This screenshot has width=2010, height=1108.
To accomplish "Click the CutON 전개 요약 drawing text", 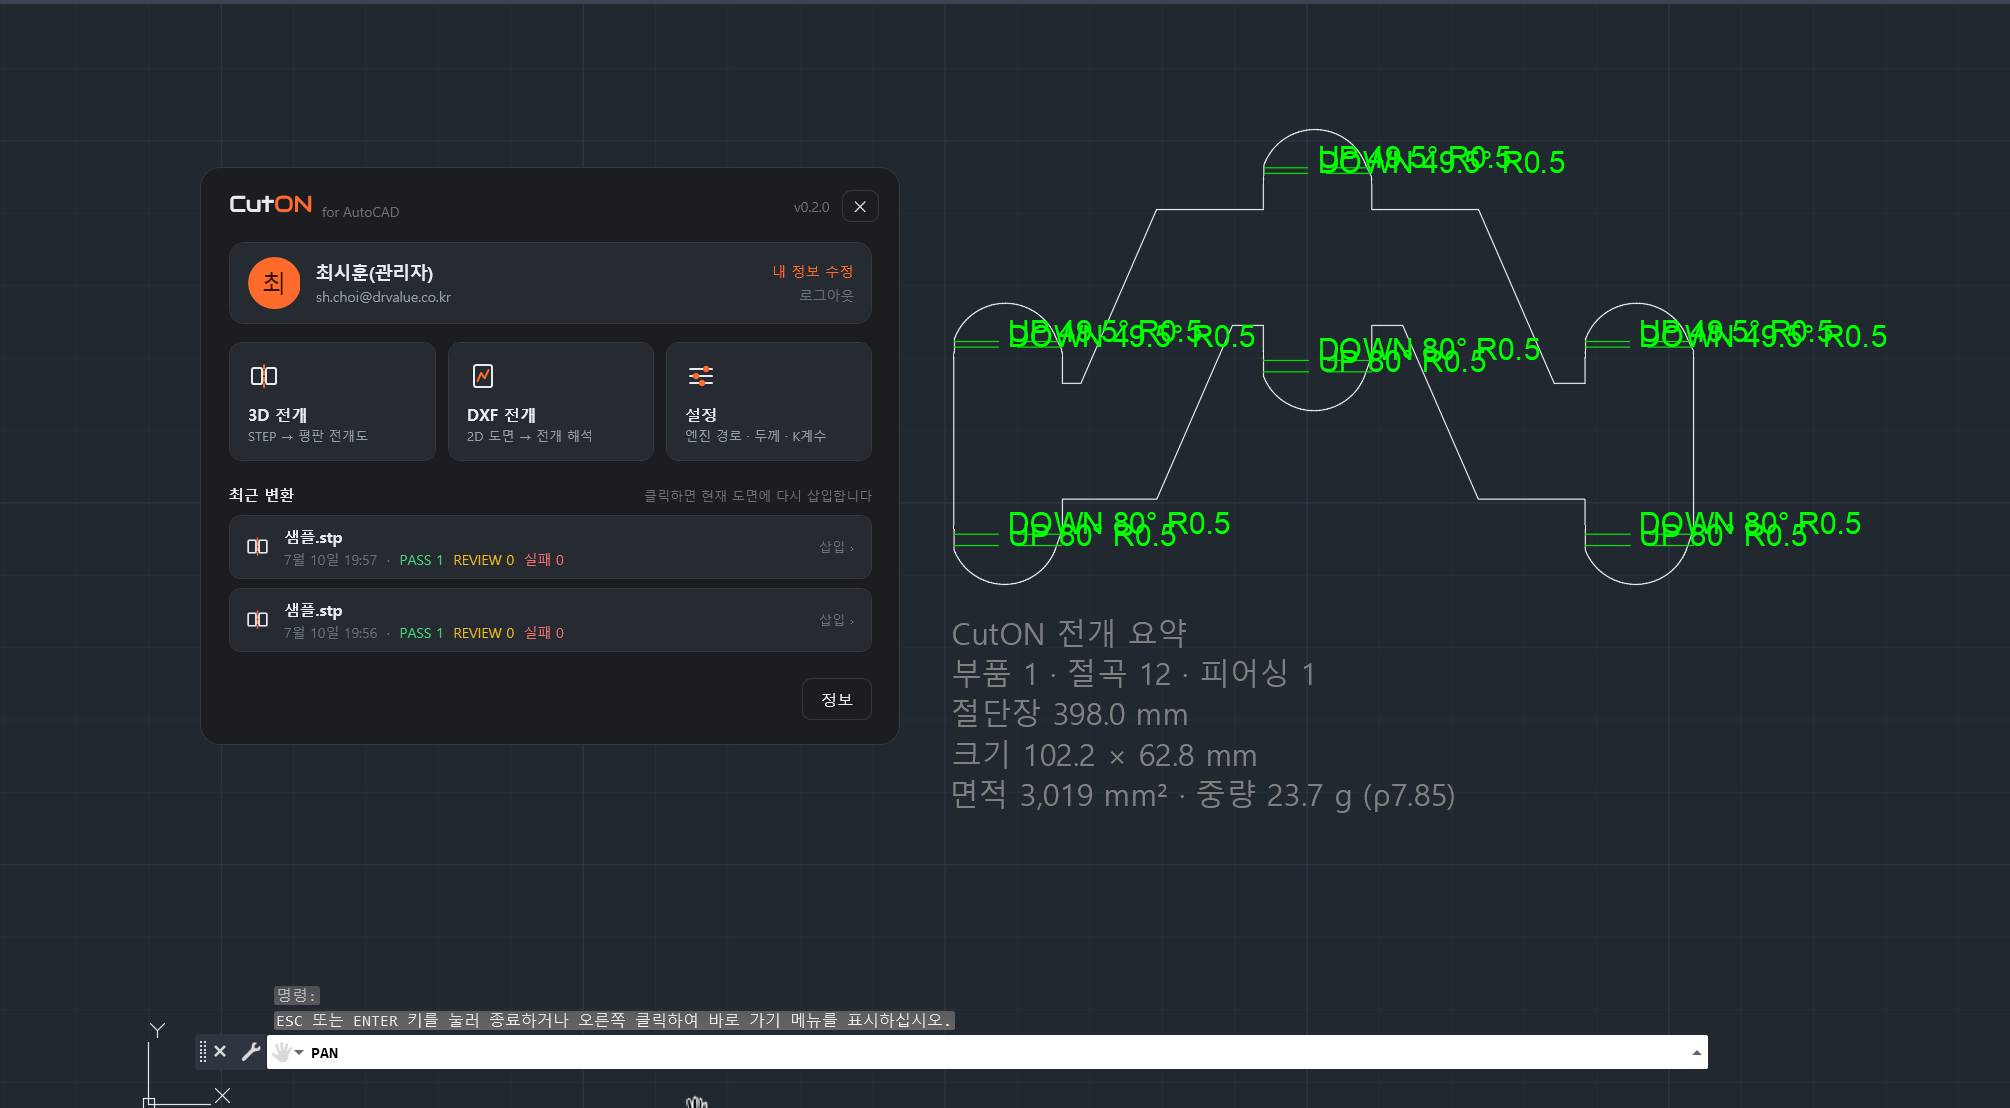I will [x=1069, y=634].
